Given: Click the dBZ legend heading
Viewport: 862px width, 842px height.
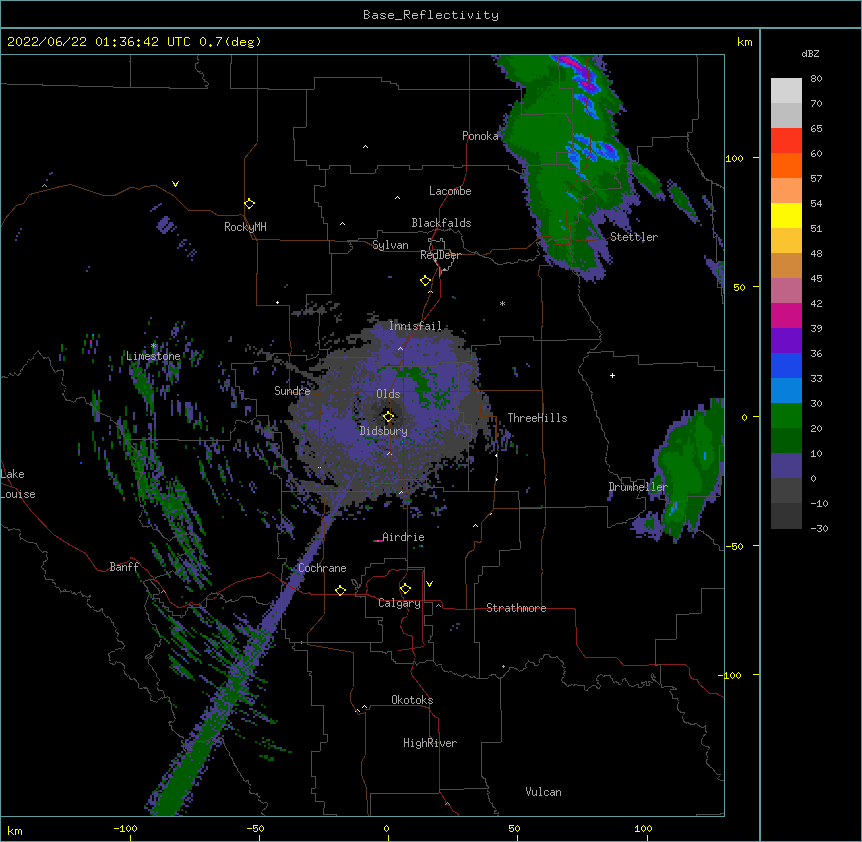Looking at the screenshot, I should click(810, 54).
